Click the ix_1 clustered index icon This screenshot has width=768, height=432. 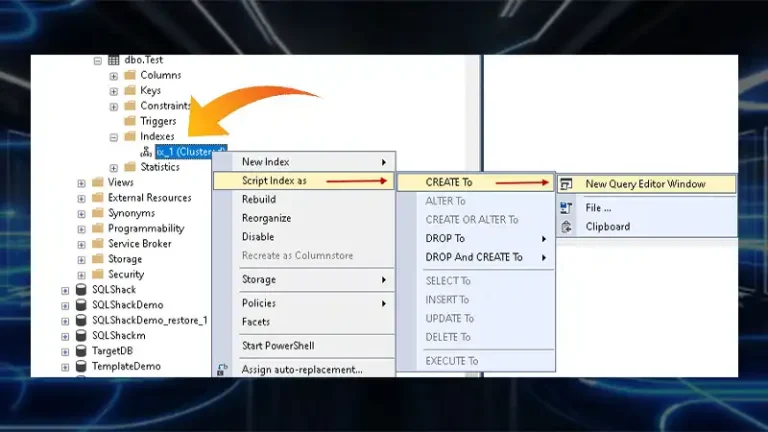[146, 152]
